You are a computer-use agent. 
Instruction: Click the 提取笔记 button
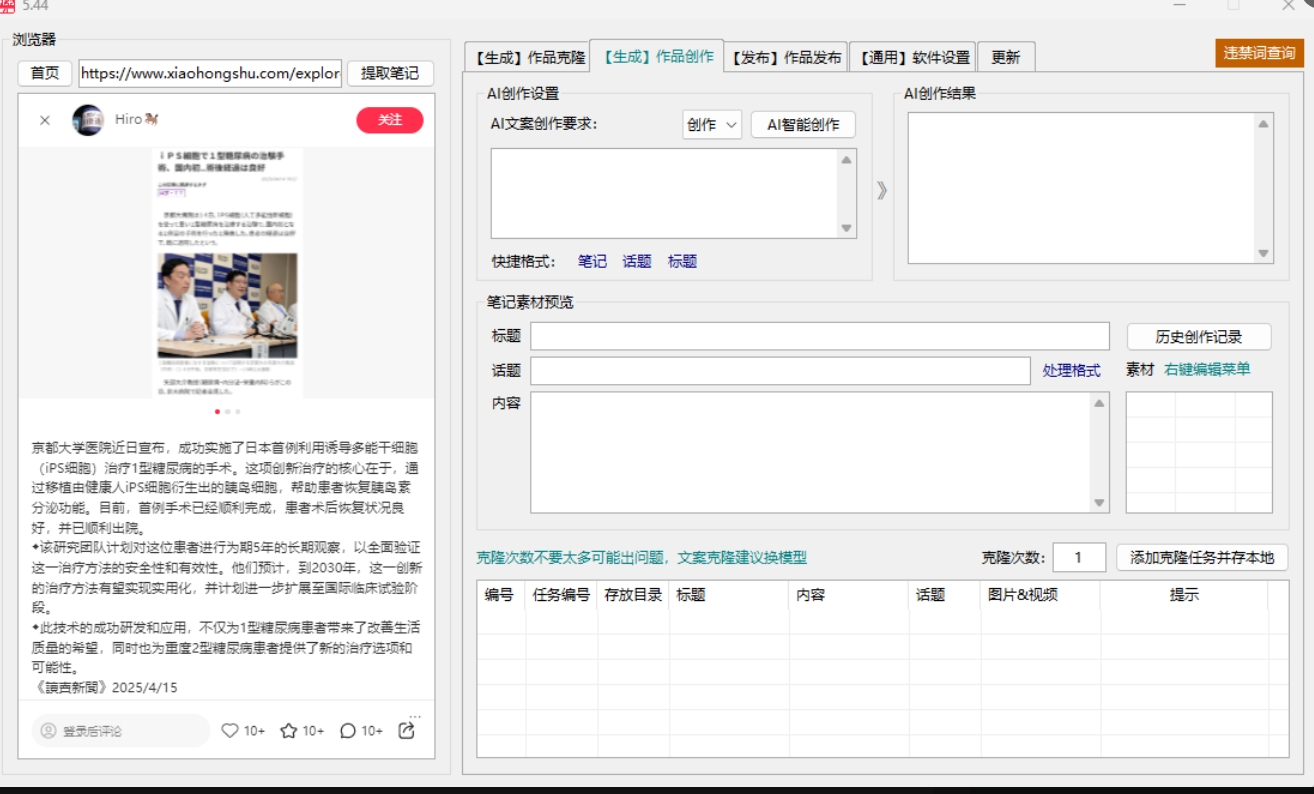[390, 73]
